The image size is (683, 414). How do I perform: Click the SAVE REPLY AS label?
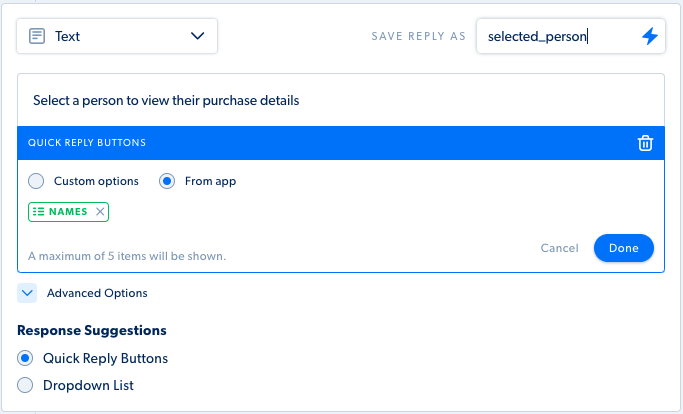click(419, 36)
